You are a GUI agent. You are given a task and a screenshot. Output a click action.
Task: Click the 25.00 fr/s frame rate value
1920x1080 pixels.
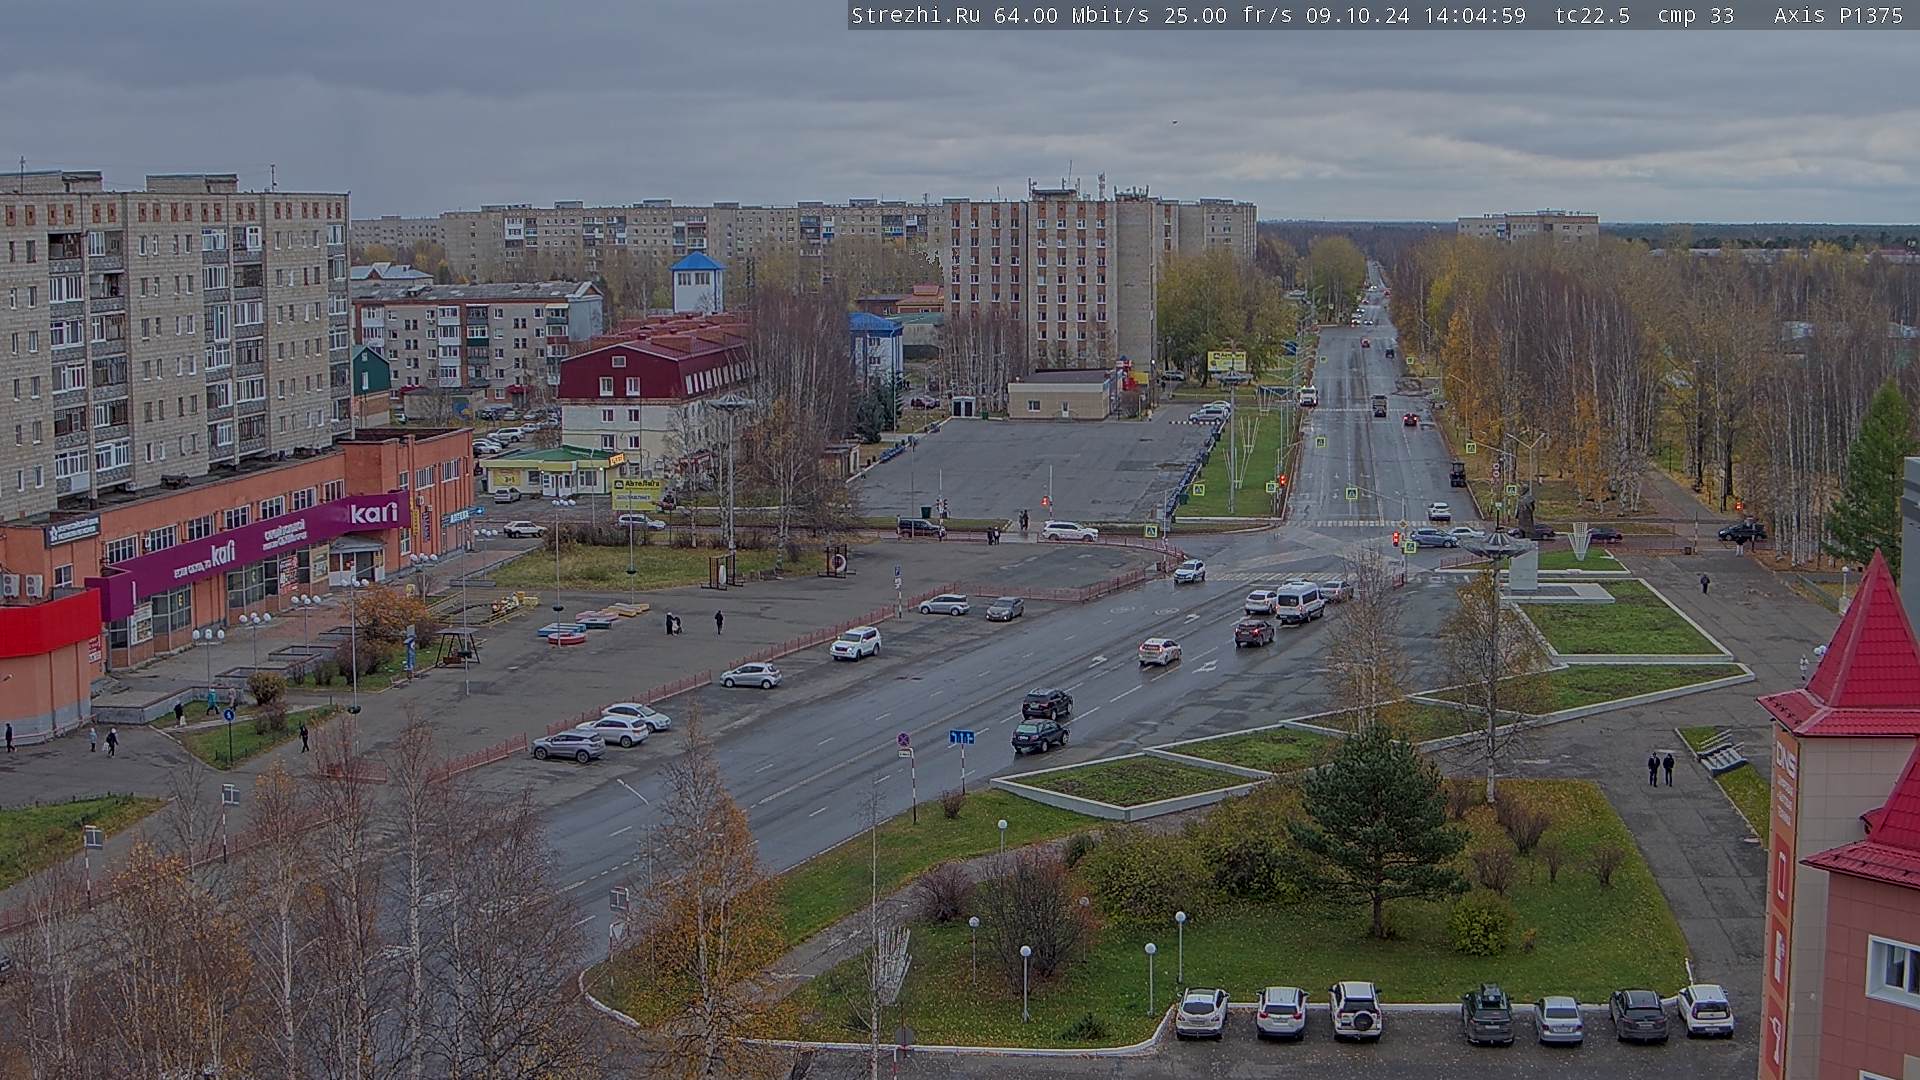[x=1228, y=15]
